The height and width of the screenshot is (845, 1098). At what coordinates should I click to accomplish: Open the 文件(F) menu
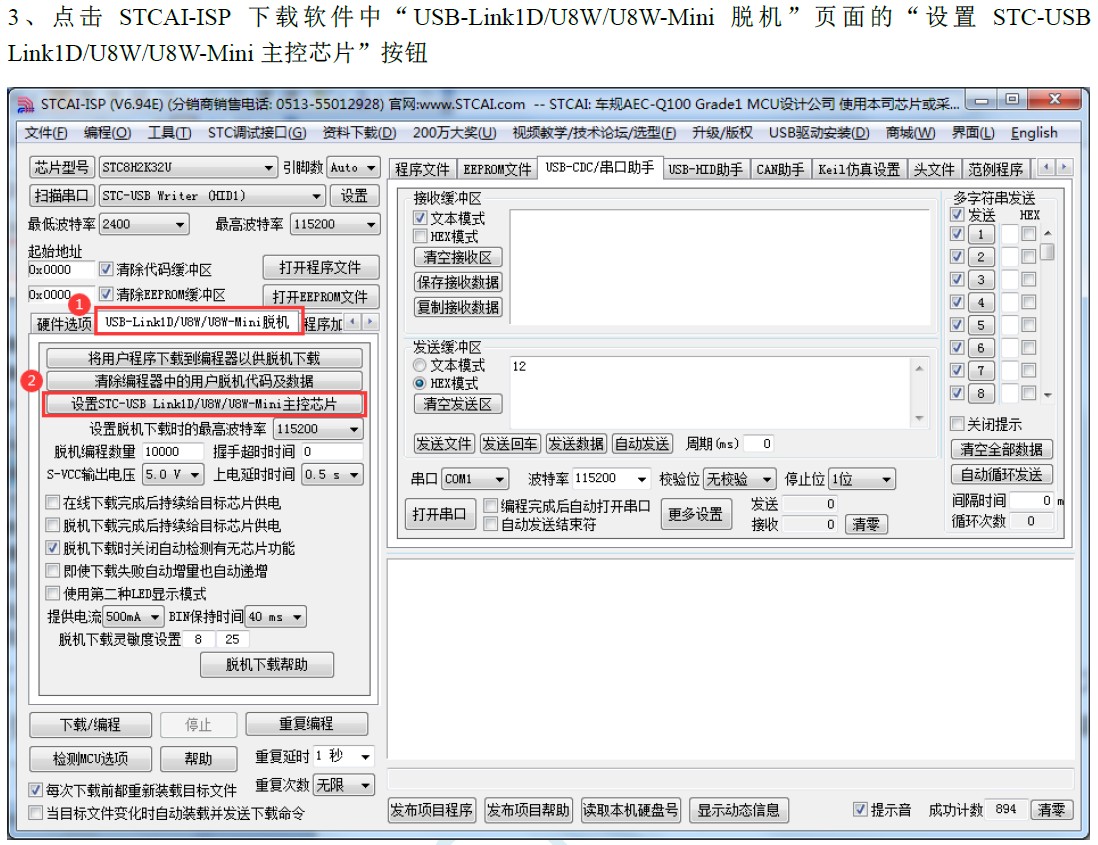[46, 133]
